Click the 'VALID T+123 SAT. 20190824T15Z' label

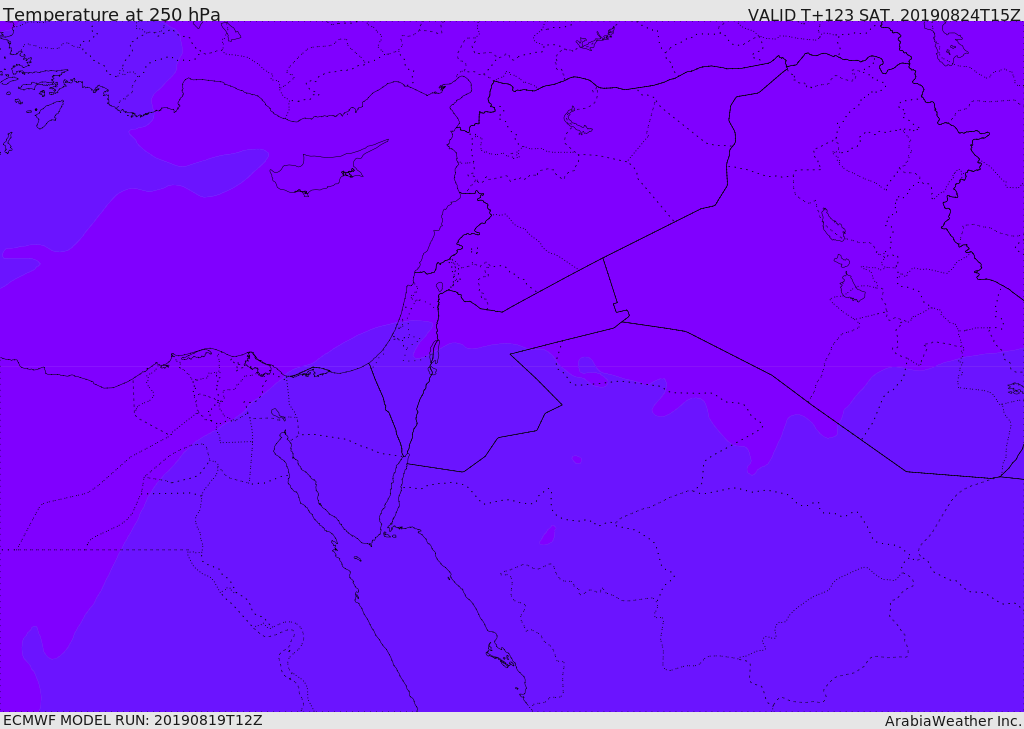coord(884,14)
